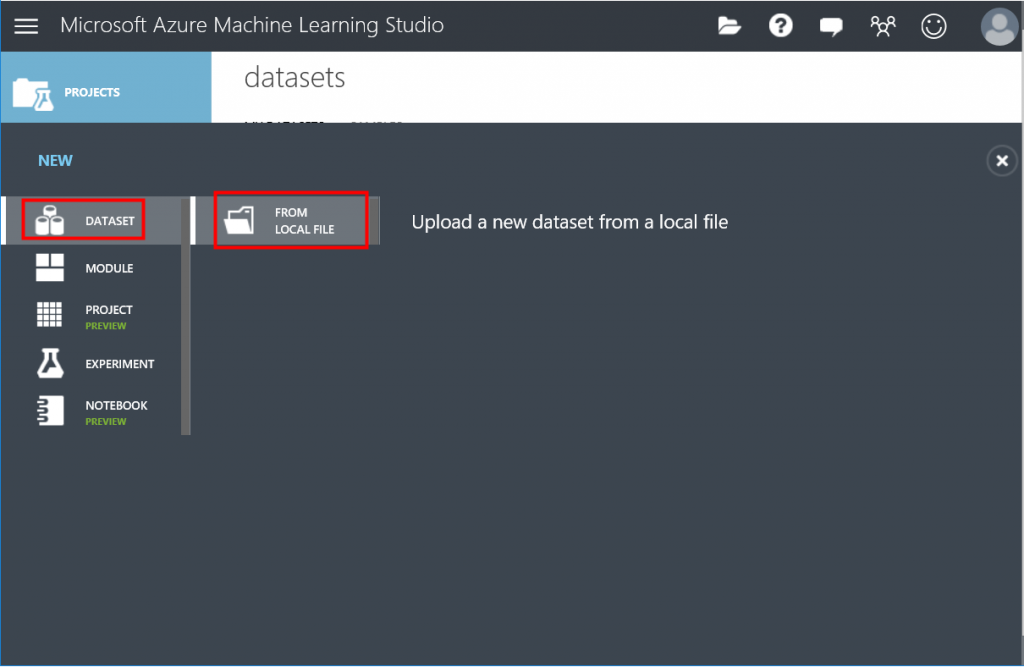This screenshot has width=1024, height=667.
Task: Select PROJECT preview in the New menu
Action: click(x=91, y=316)
